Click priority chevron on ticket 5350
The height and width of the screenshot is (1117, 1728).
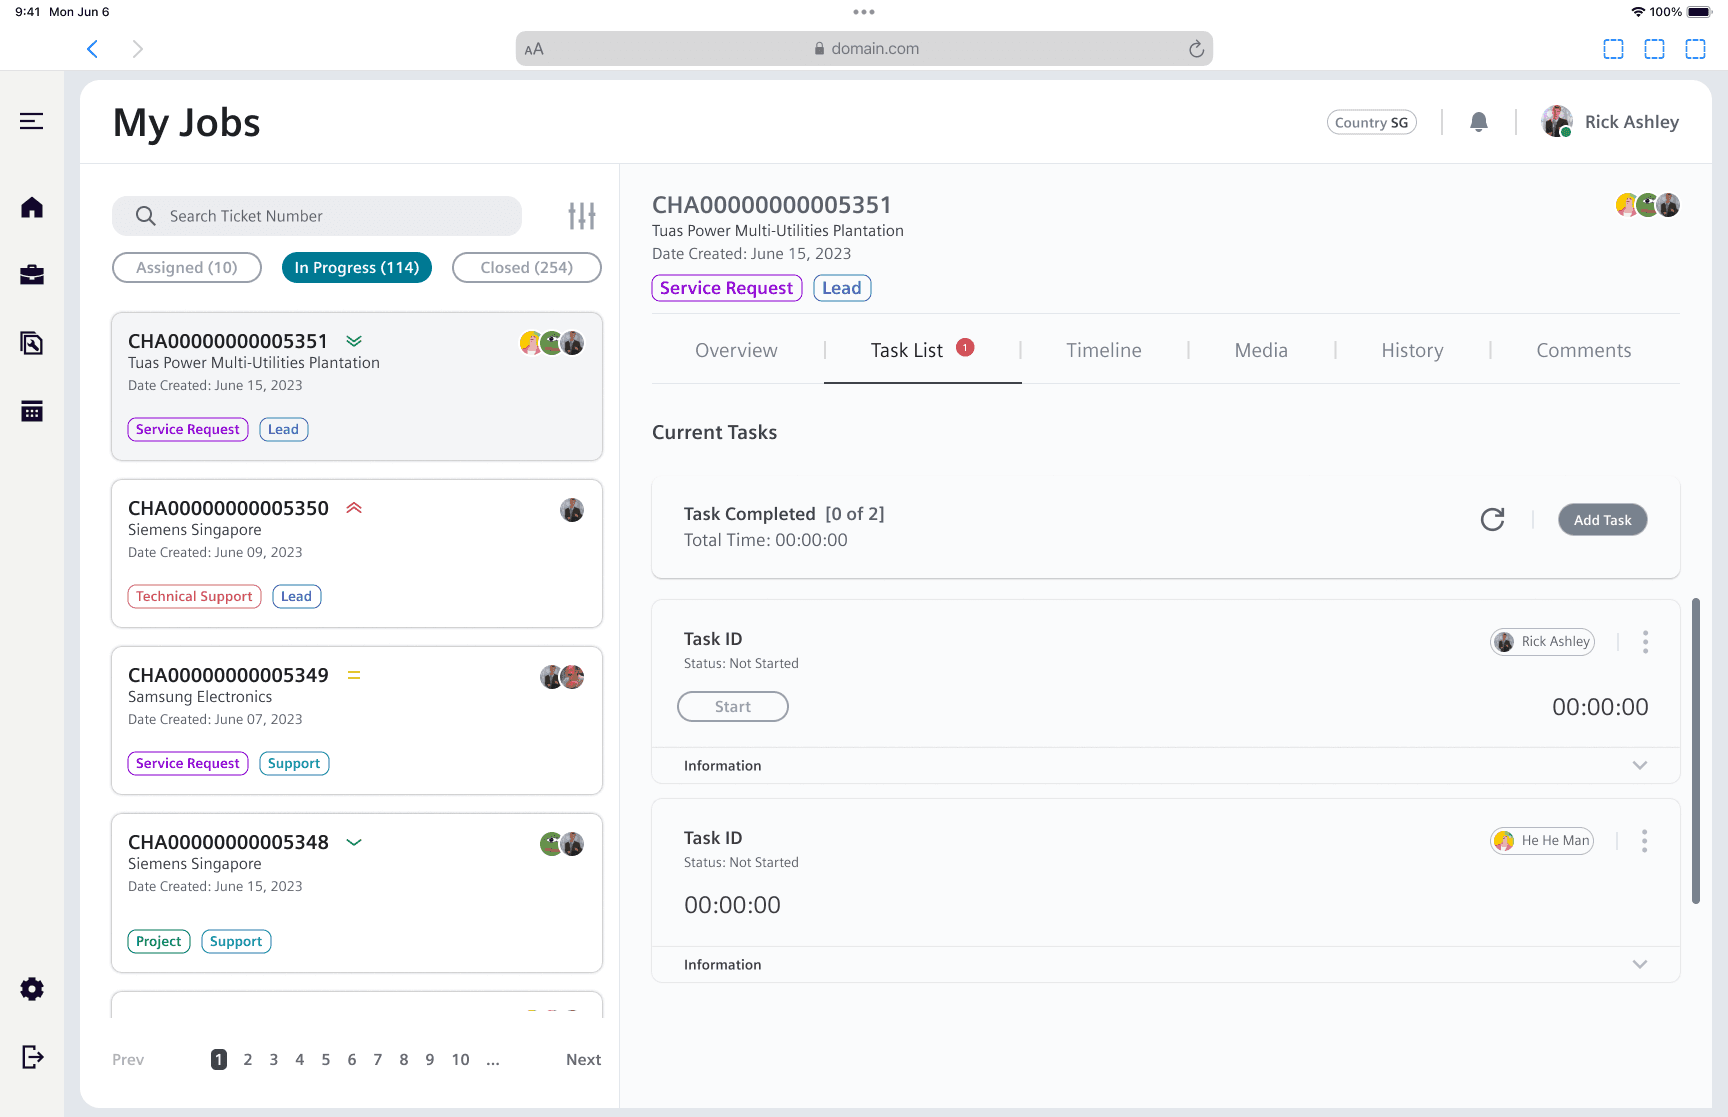tap(354, 508)
